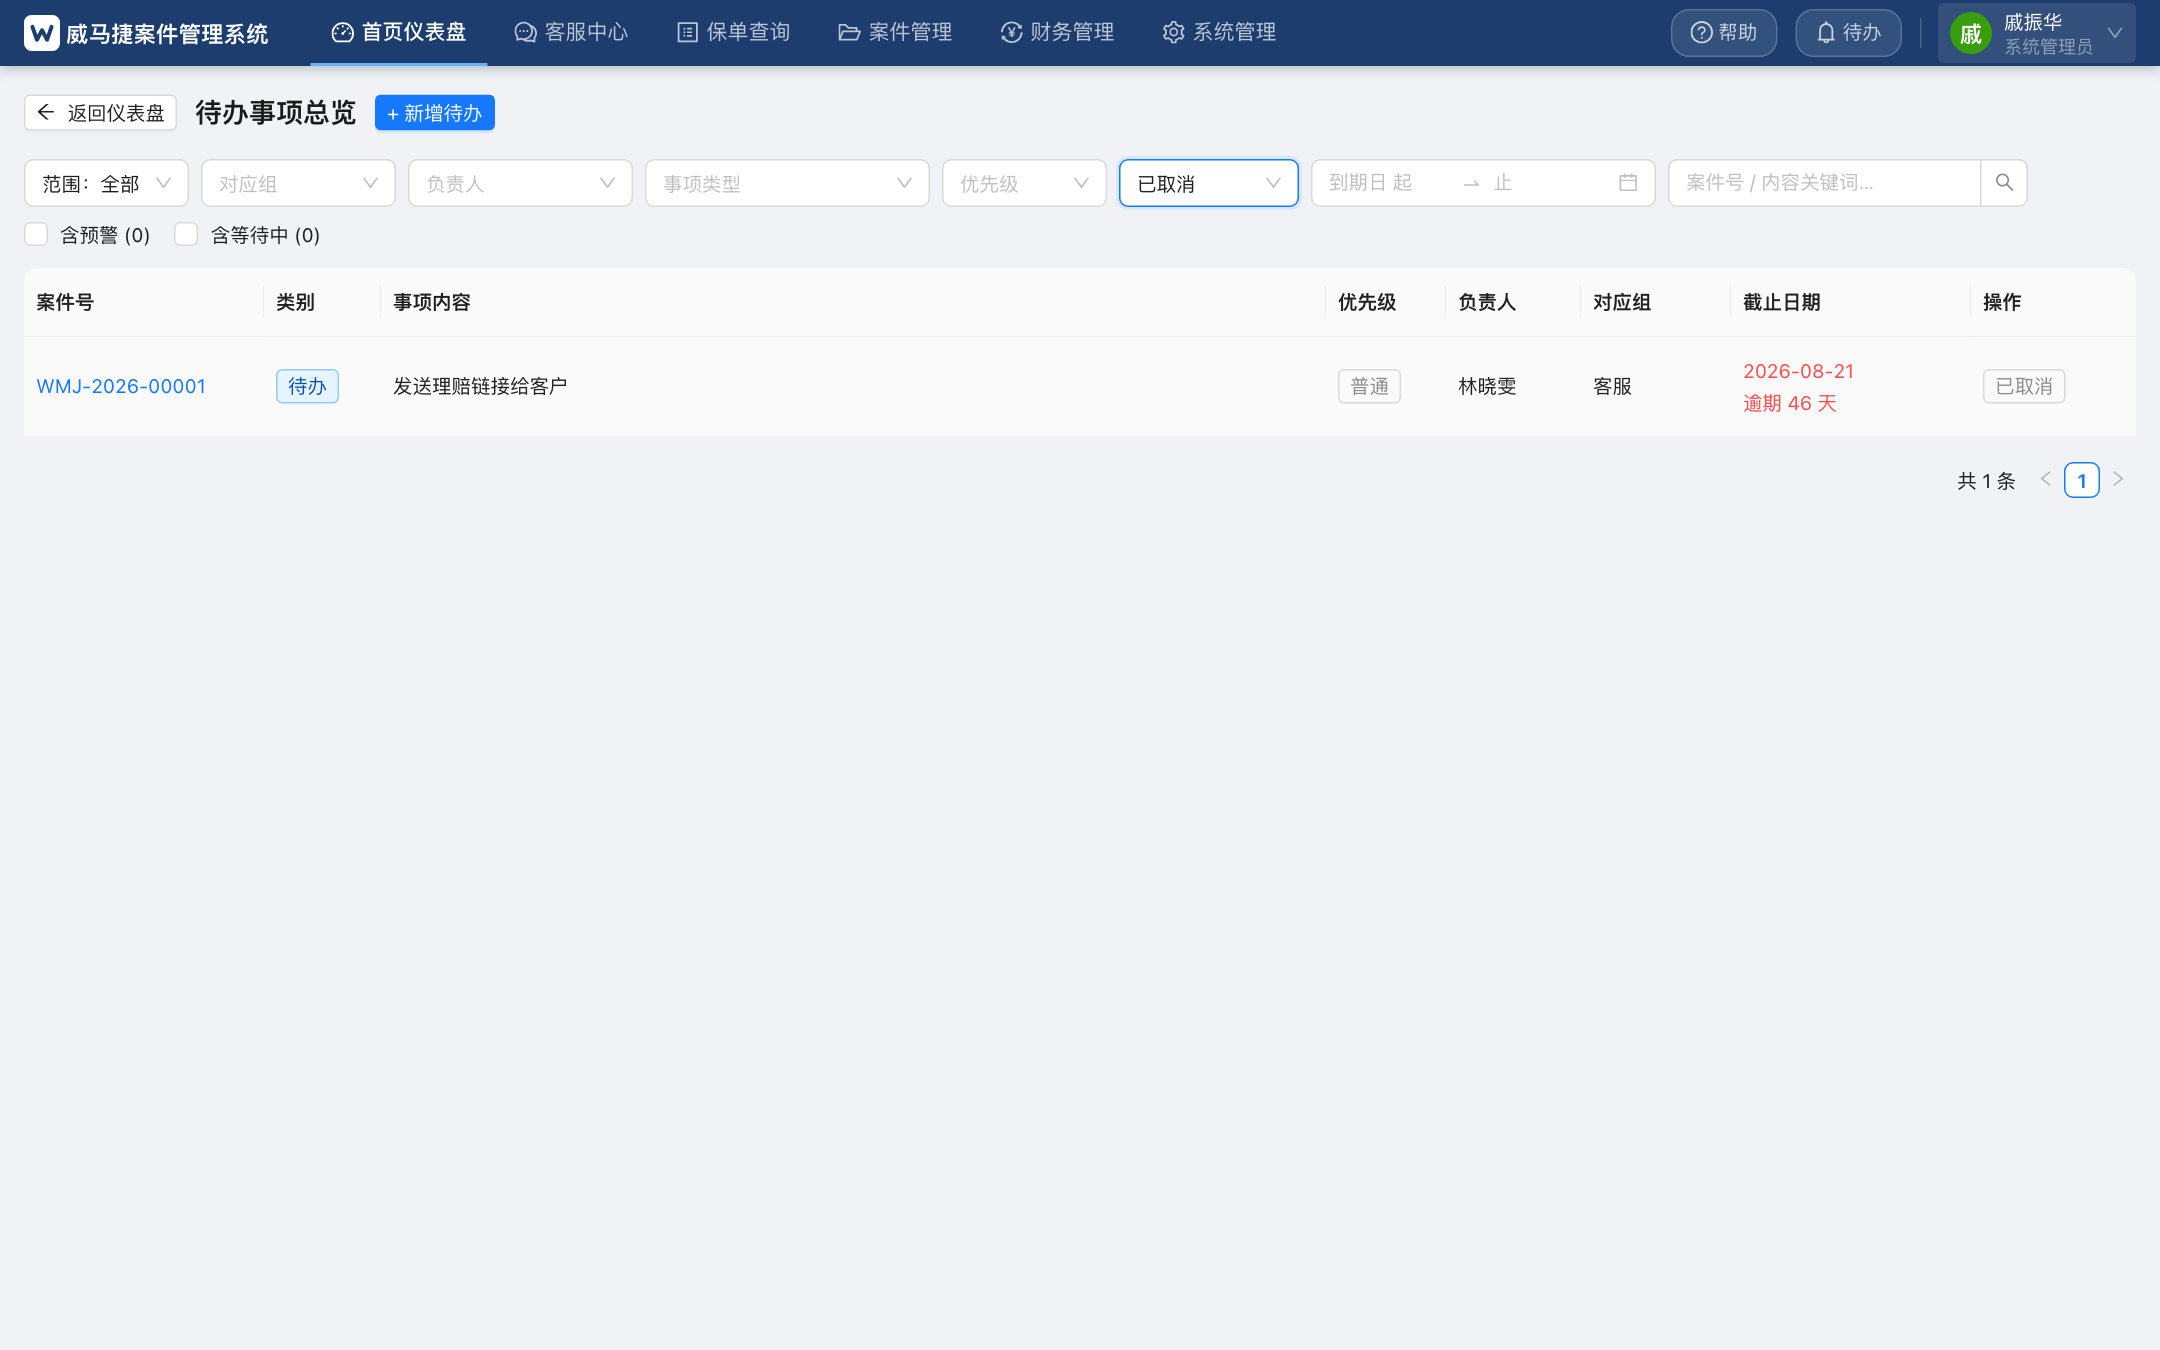
Task: Open the 帮助 help button
Action: pos(1724,33)
